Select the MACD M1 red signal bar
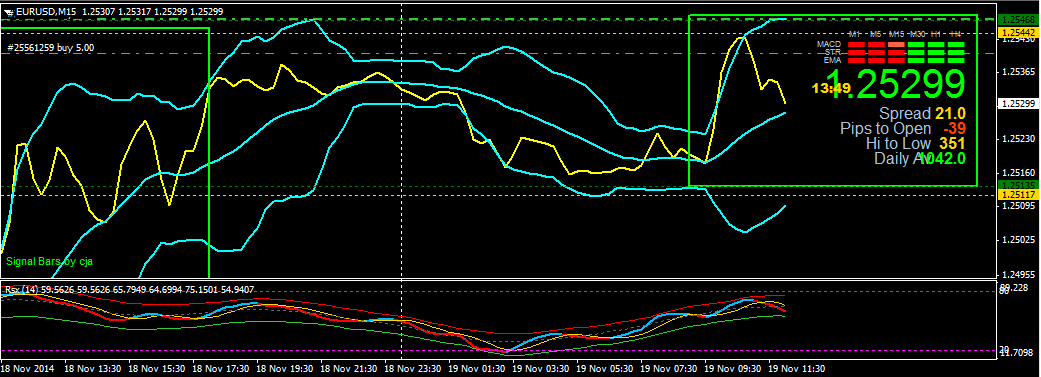The image size is (1041, 377). pos(856,44)
